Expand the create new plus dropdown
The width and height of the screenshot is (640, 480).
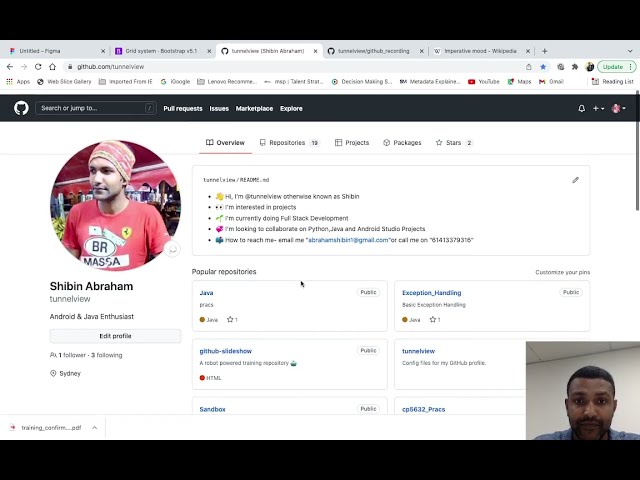click(x=598, y=108)
